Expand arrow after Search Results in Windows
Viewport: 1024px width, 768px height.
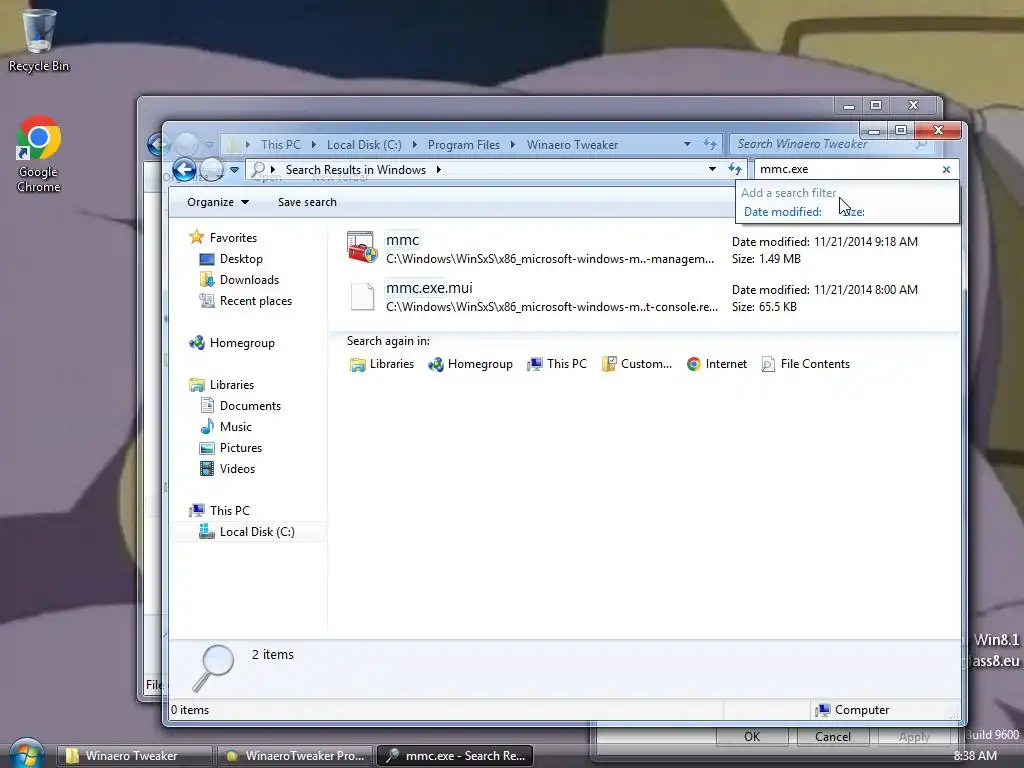click(438, 170)
